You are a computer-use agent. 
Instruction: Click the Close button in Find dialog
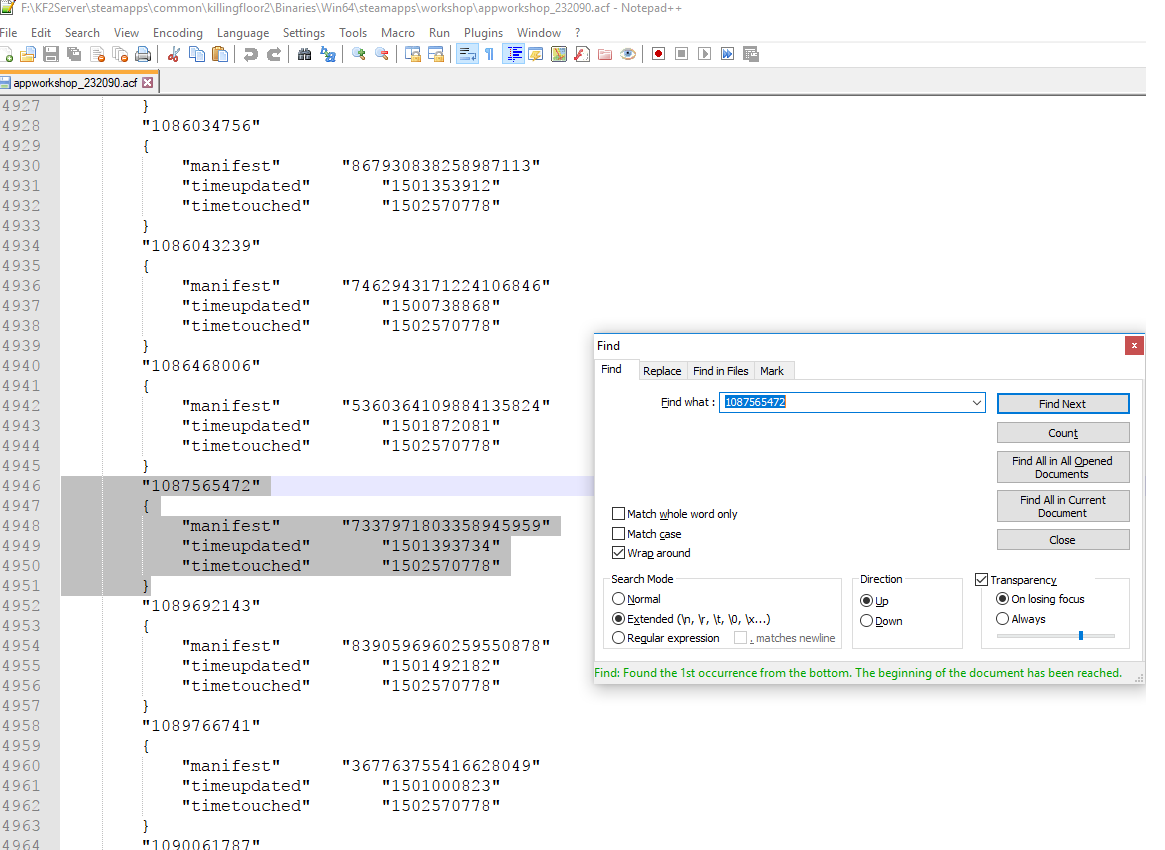[1062, 540]
